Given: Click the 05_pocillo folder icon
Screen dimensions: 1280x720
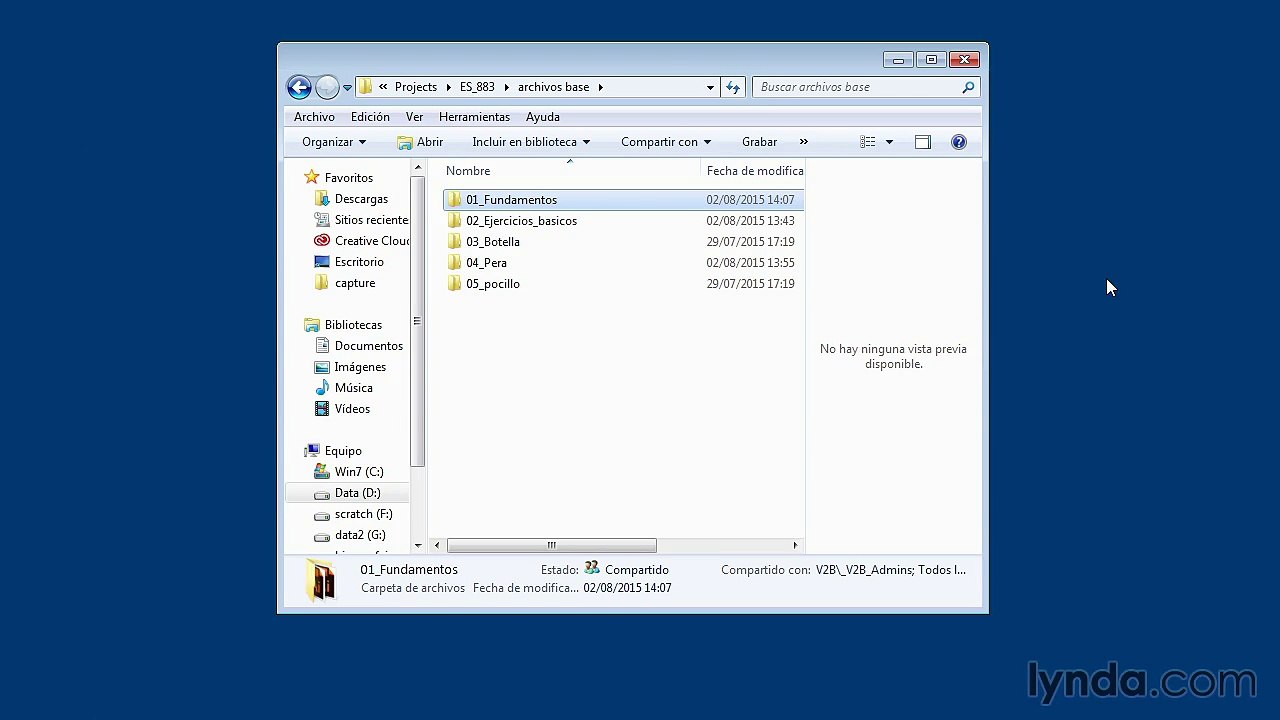Looking at the screenshot, I should click(455, 284).
